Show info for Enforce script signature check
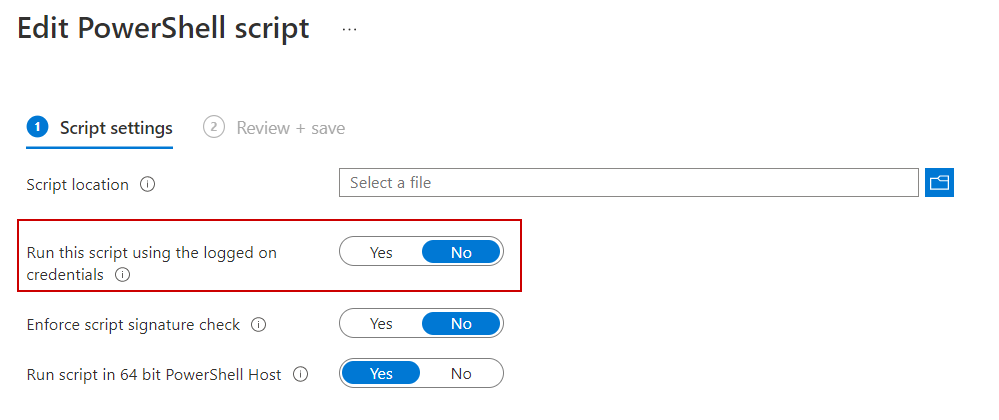Viewport: 999px width, 420px height. [x=258, y=325]
